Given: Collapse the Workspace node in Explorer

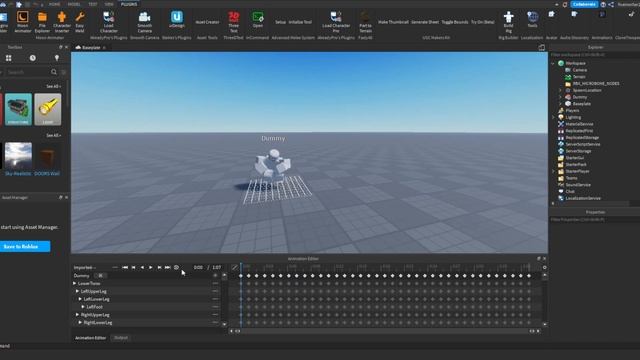Looking at the screenshot, I should [x=553, y=63].
